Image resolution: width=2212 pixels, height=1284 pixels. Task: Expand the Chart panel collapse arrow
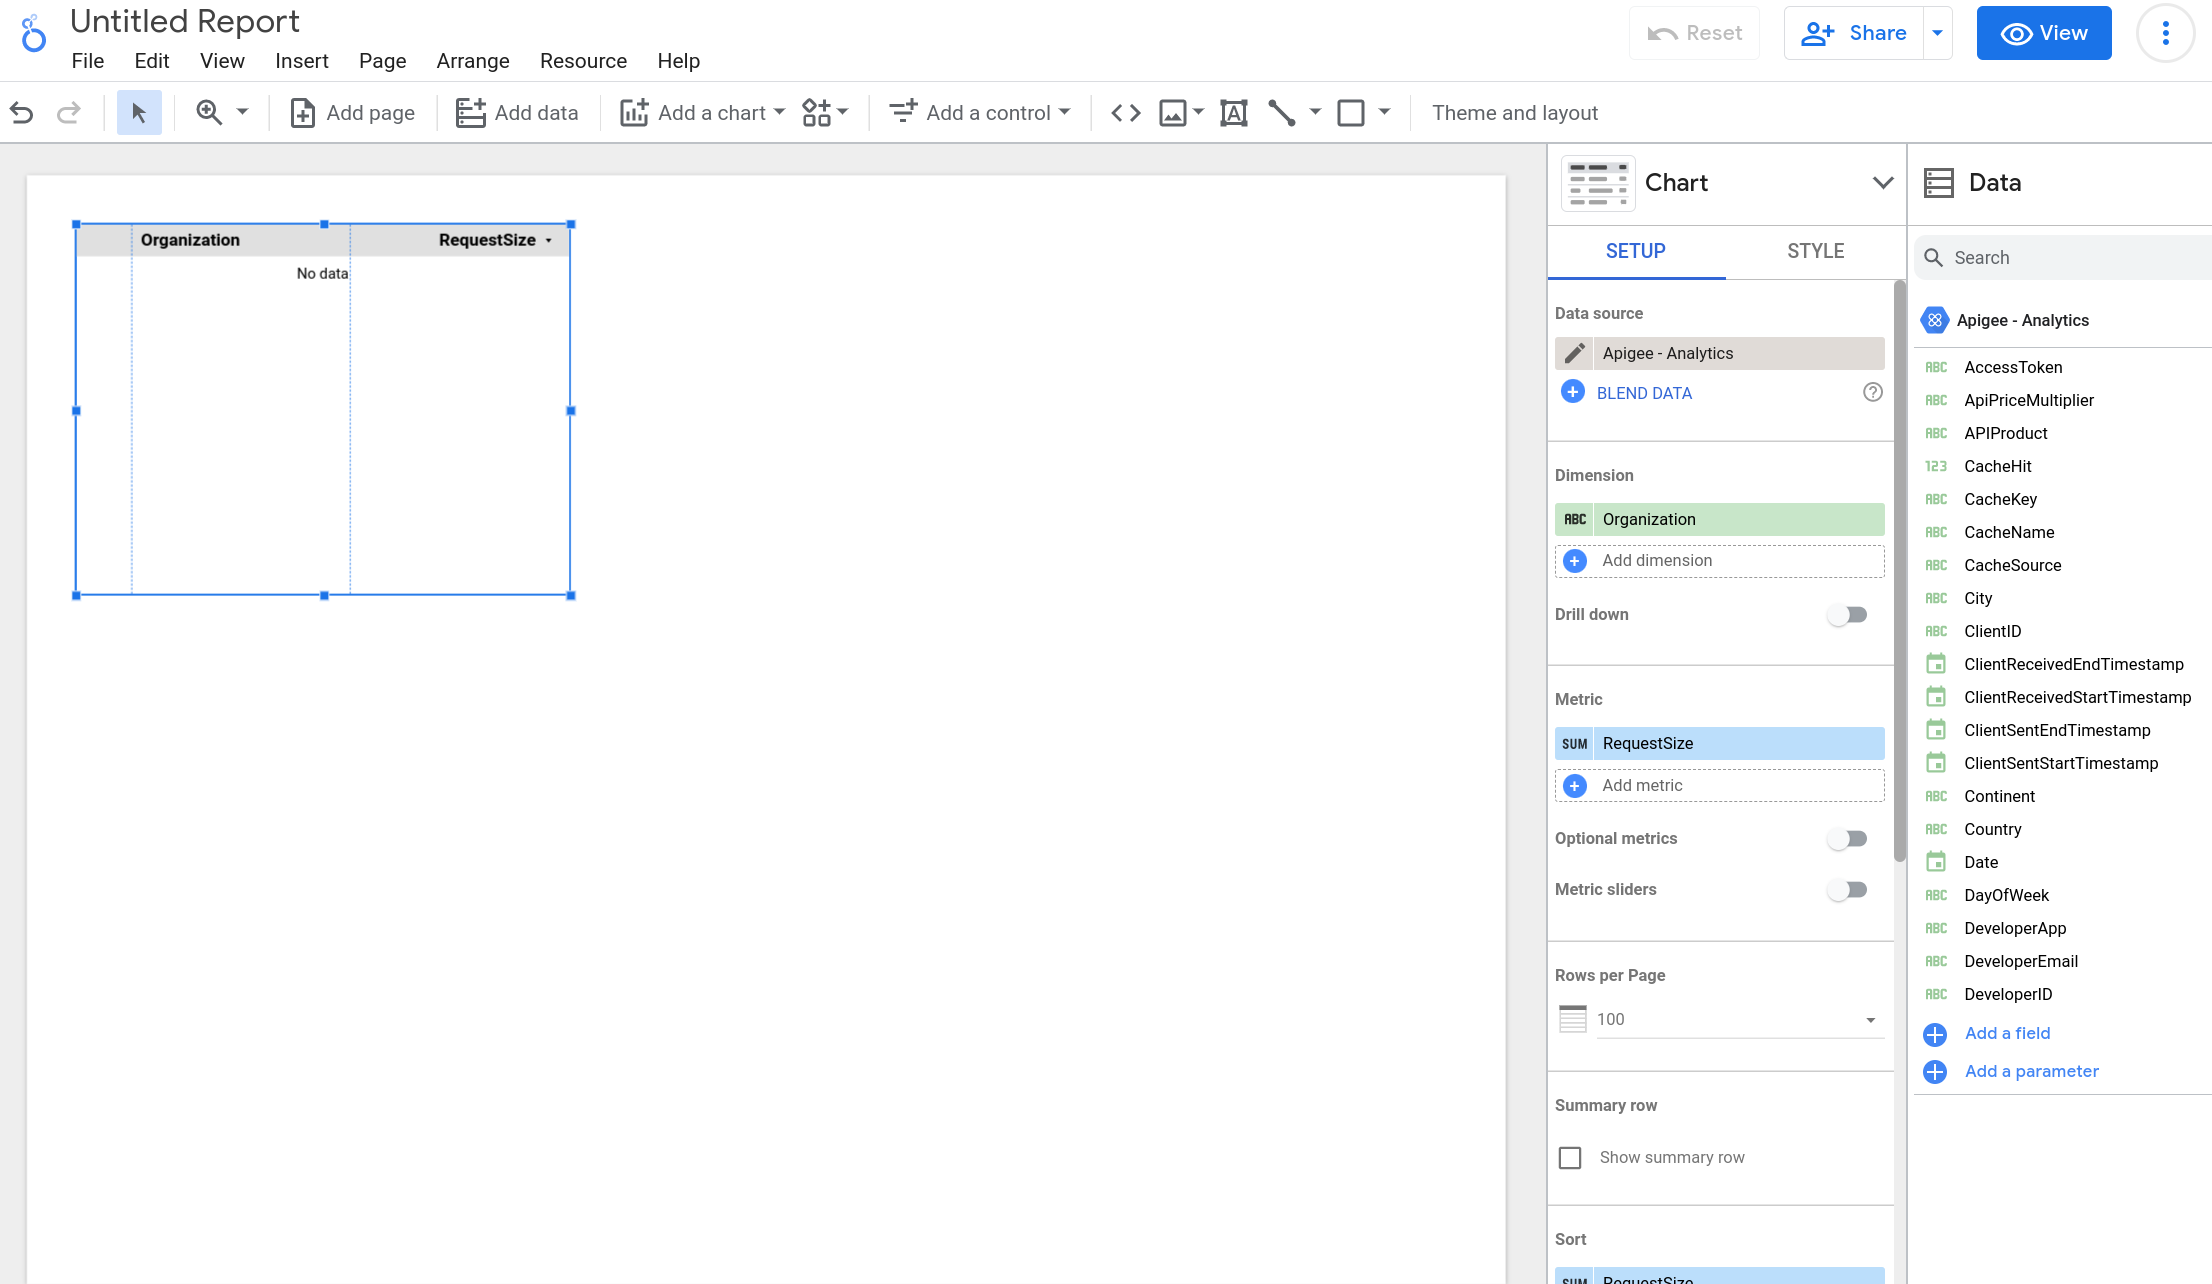(x=1883, y=182)
